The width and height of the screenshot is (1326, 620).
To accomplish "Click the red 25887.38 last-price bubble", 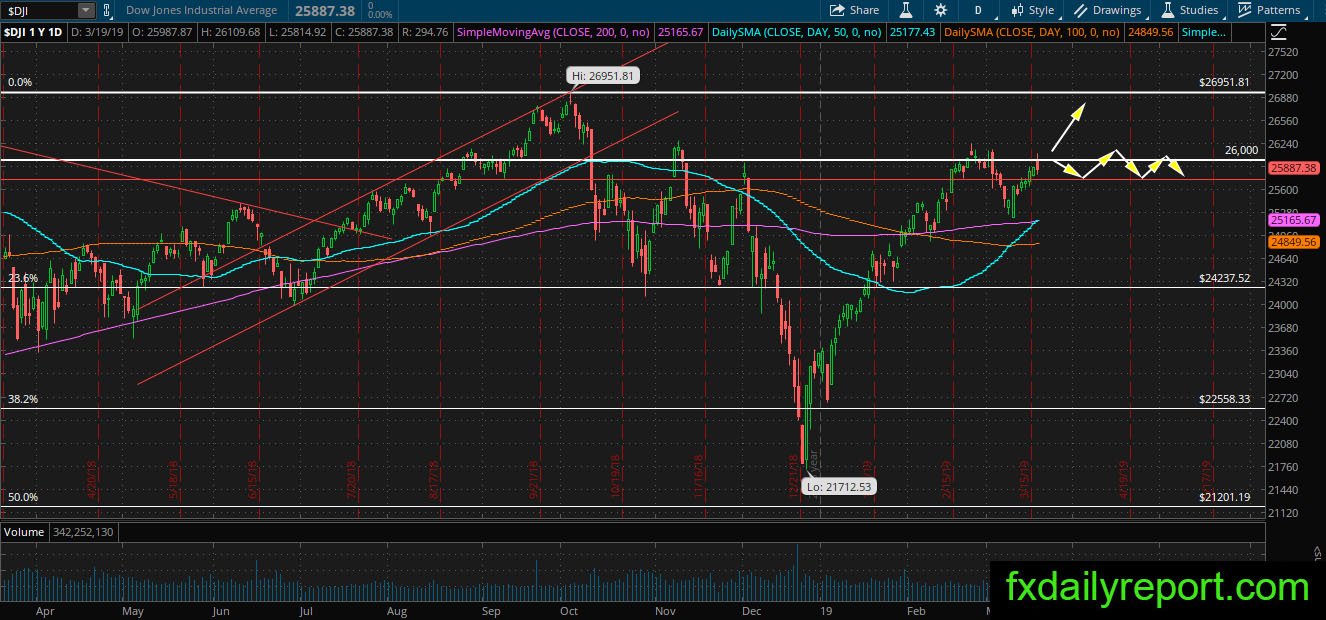I will point(1294,168).
